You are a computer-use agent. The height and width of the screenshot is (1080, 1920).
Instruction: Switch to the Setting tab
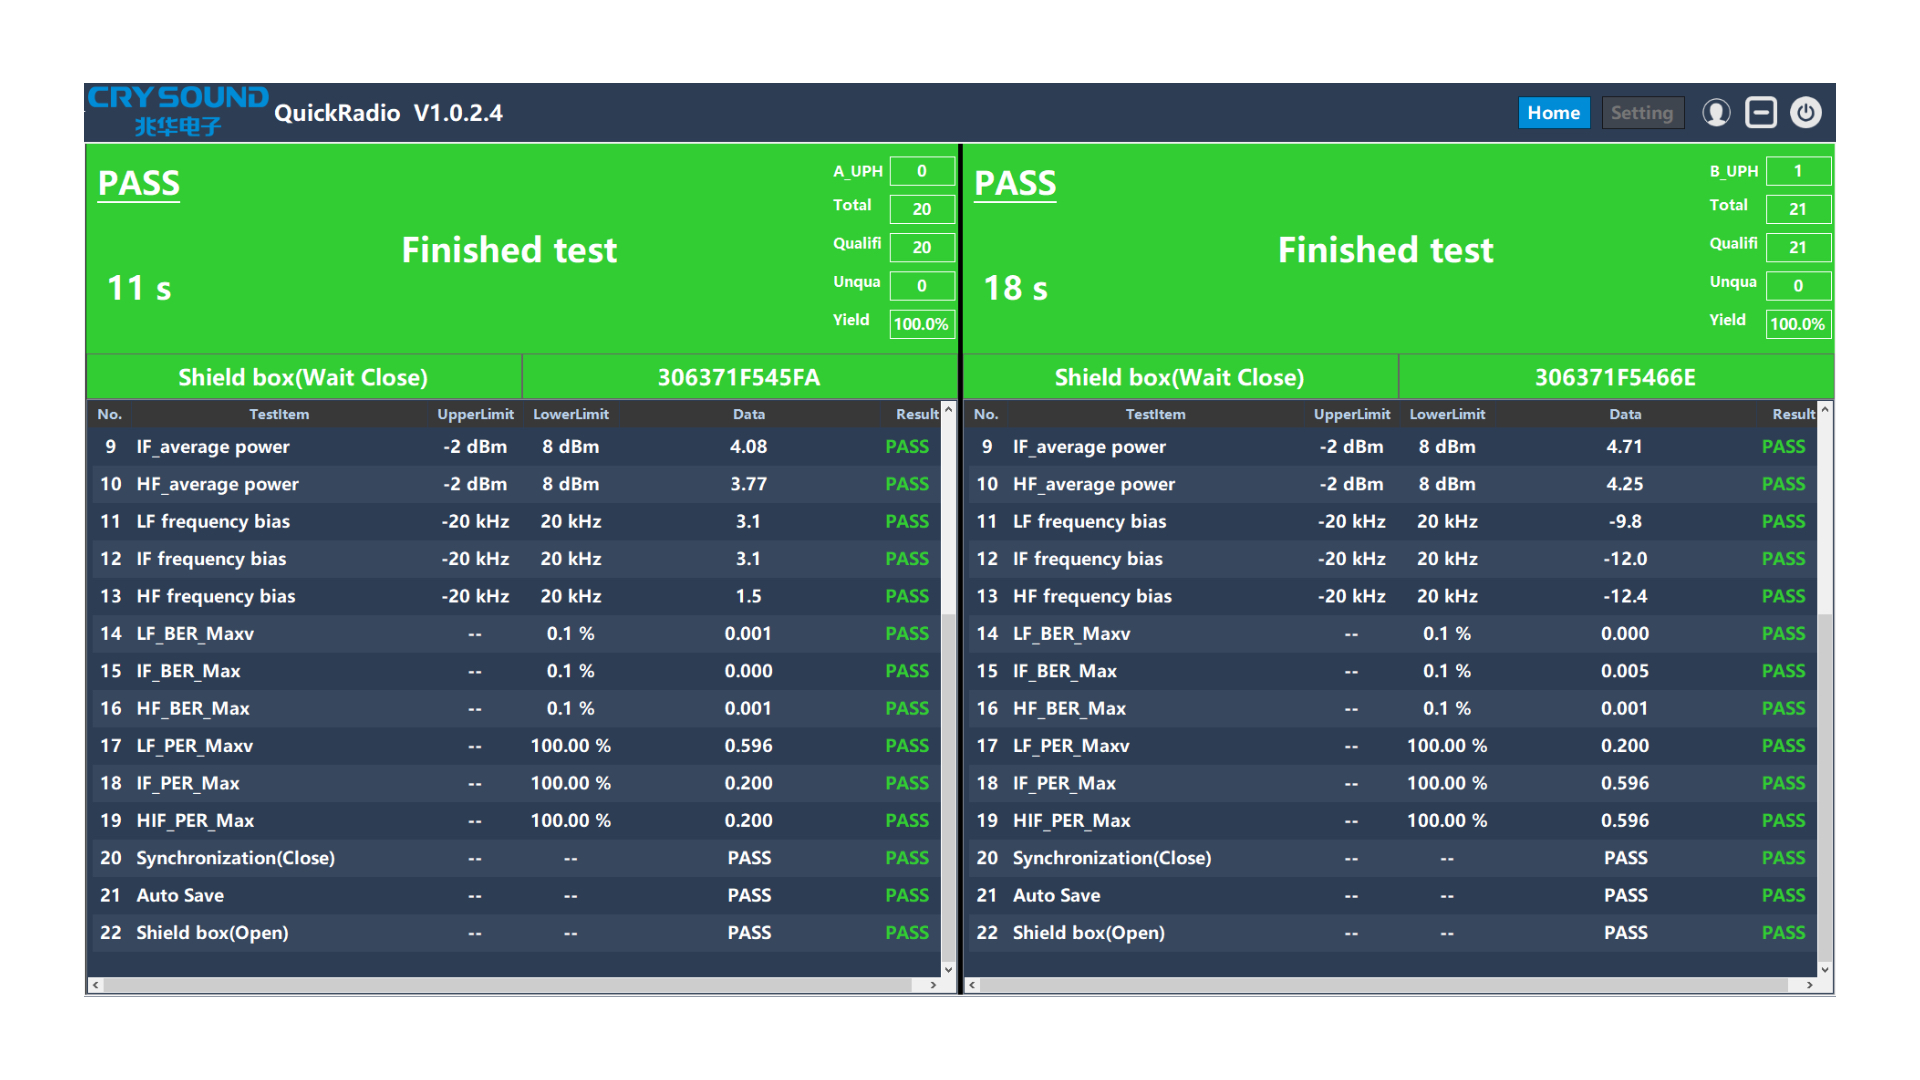pyautogui.click(x=1641, y=113)
